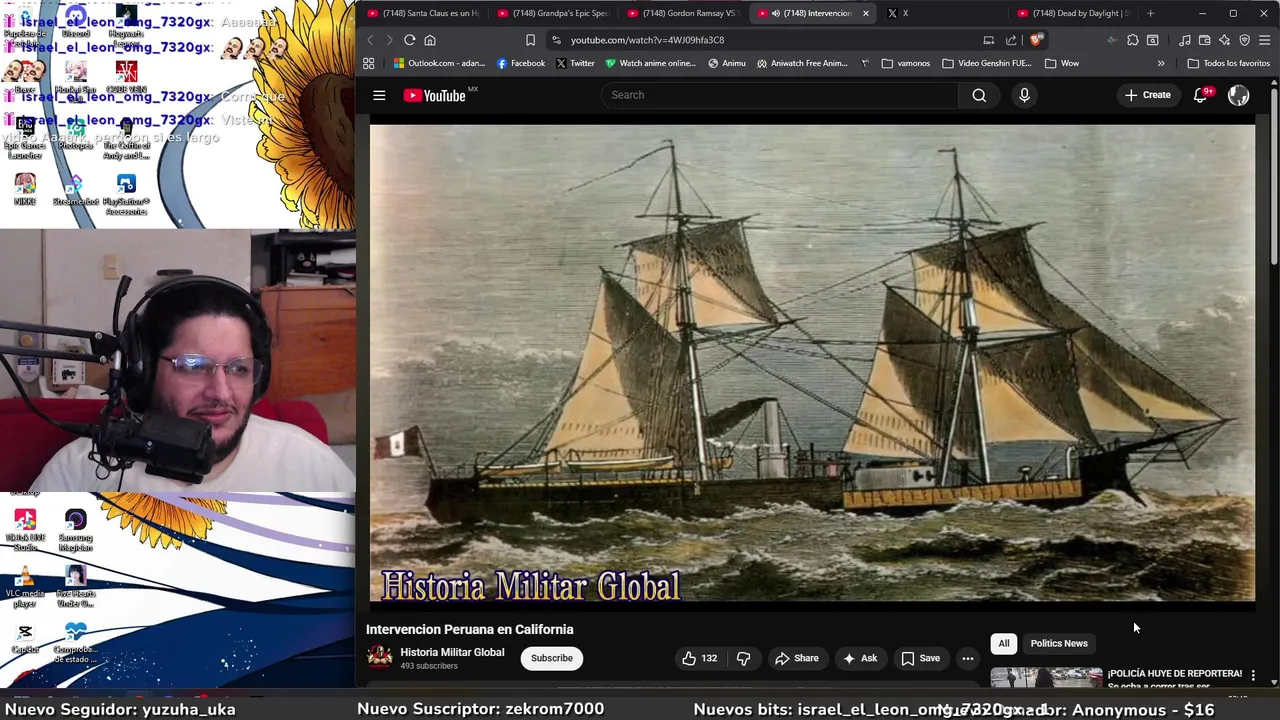Open YouTube notifications bell

pyautogui.click(x=1201, y=95)
